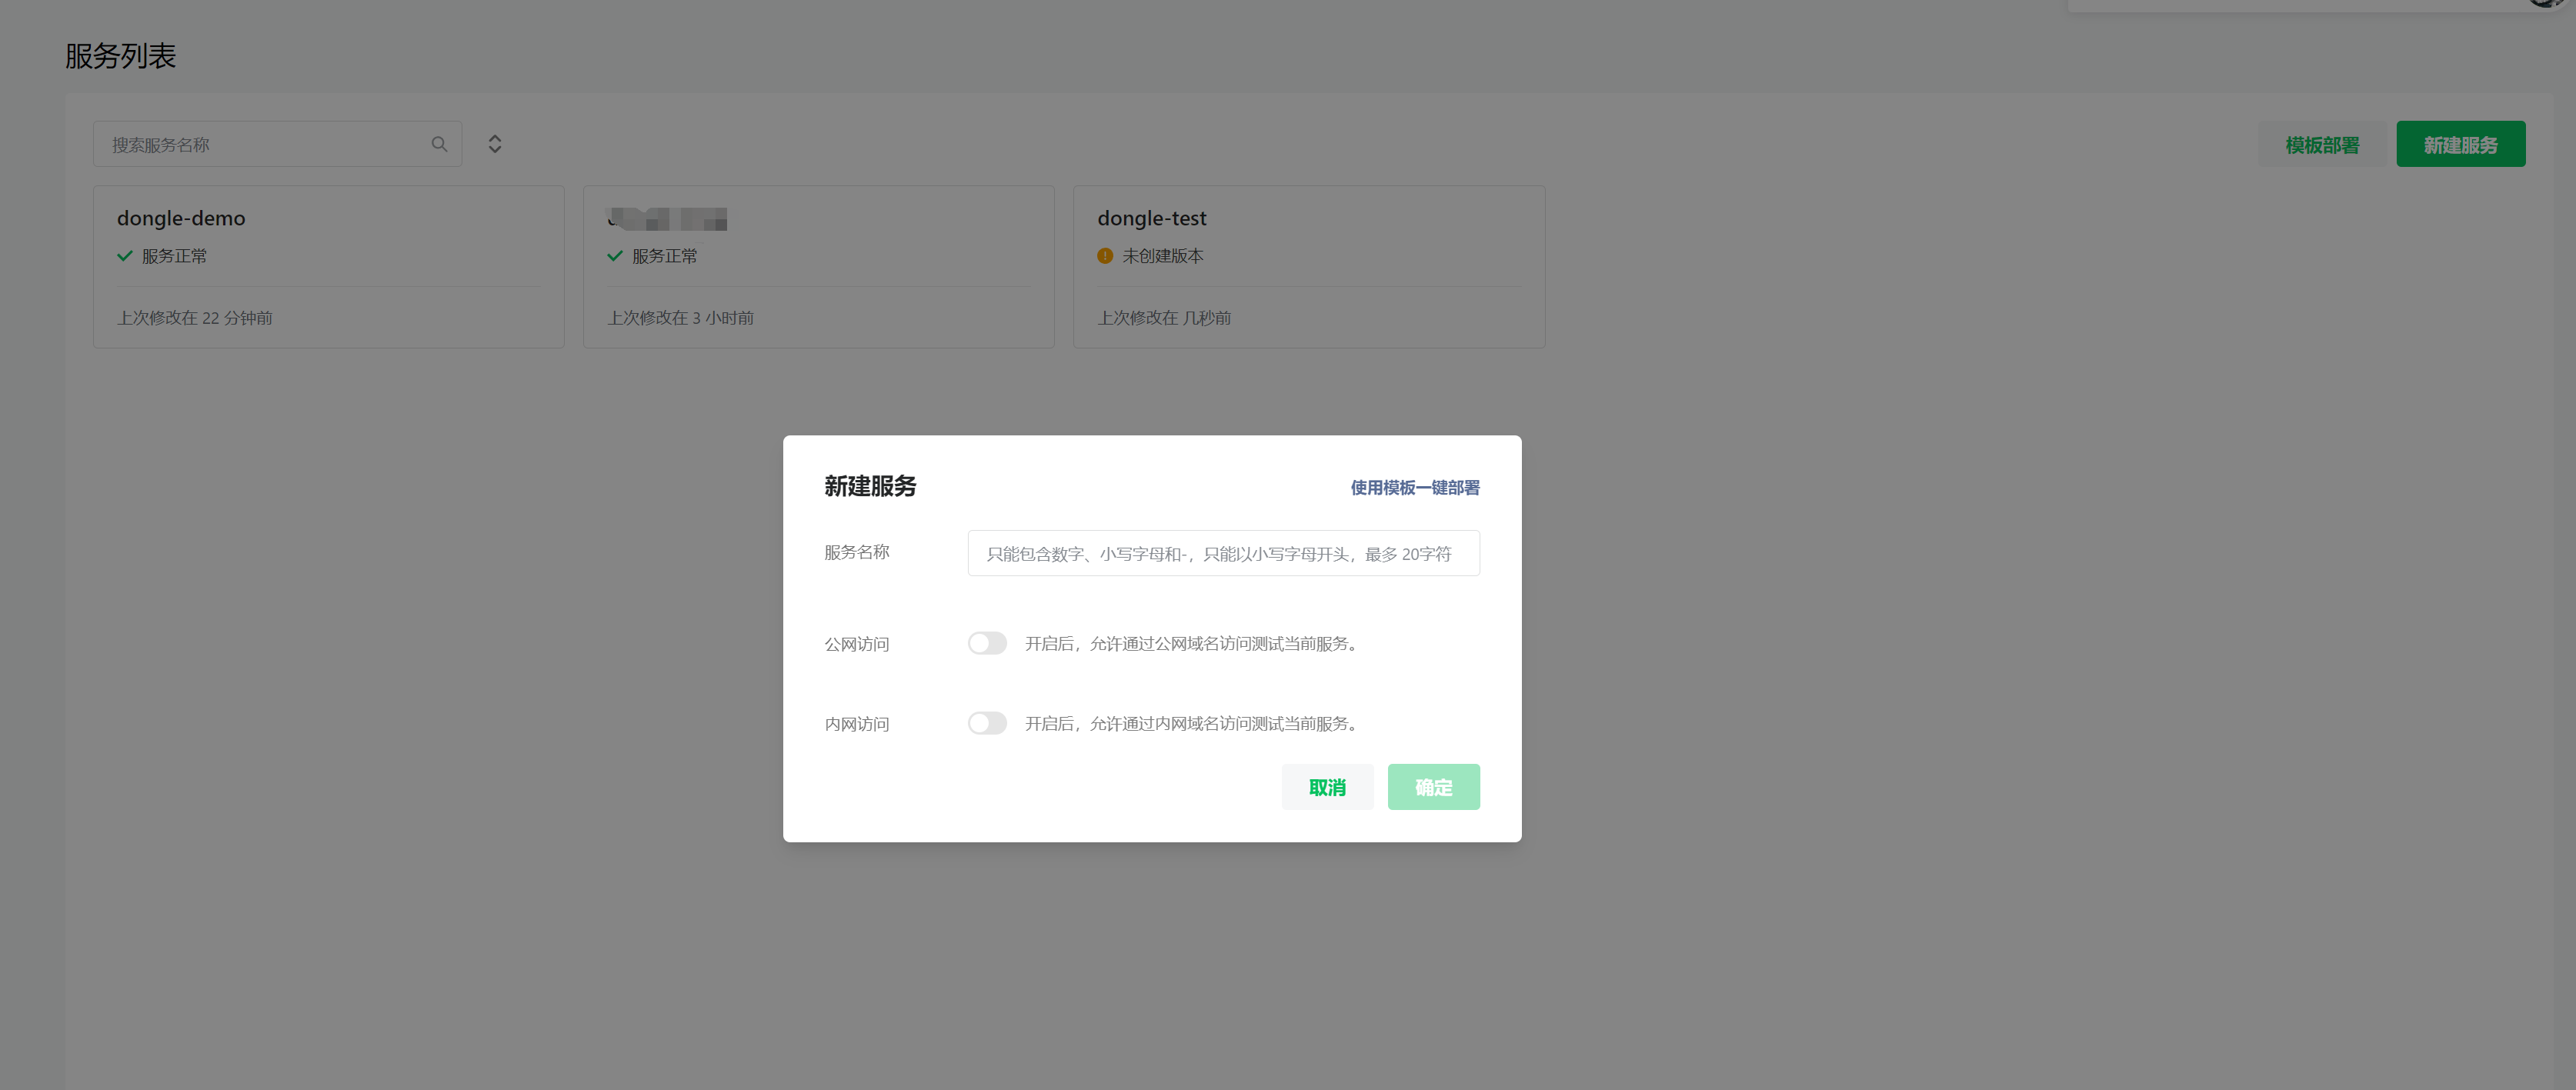The height and width of the screenshot is (1090, 2576).
Task: Click green check icon on blurred-name service card
Action: point(615,256)
